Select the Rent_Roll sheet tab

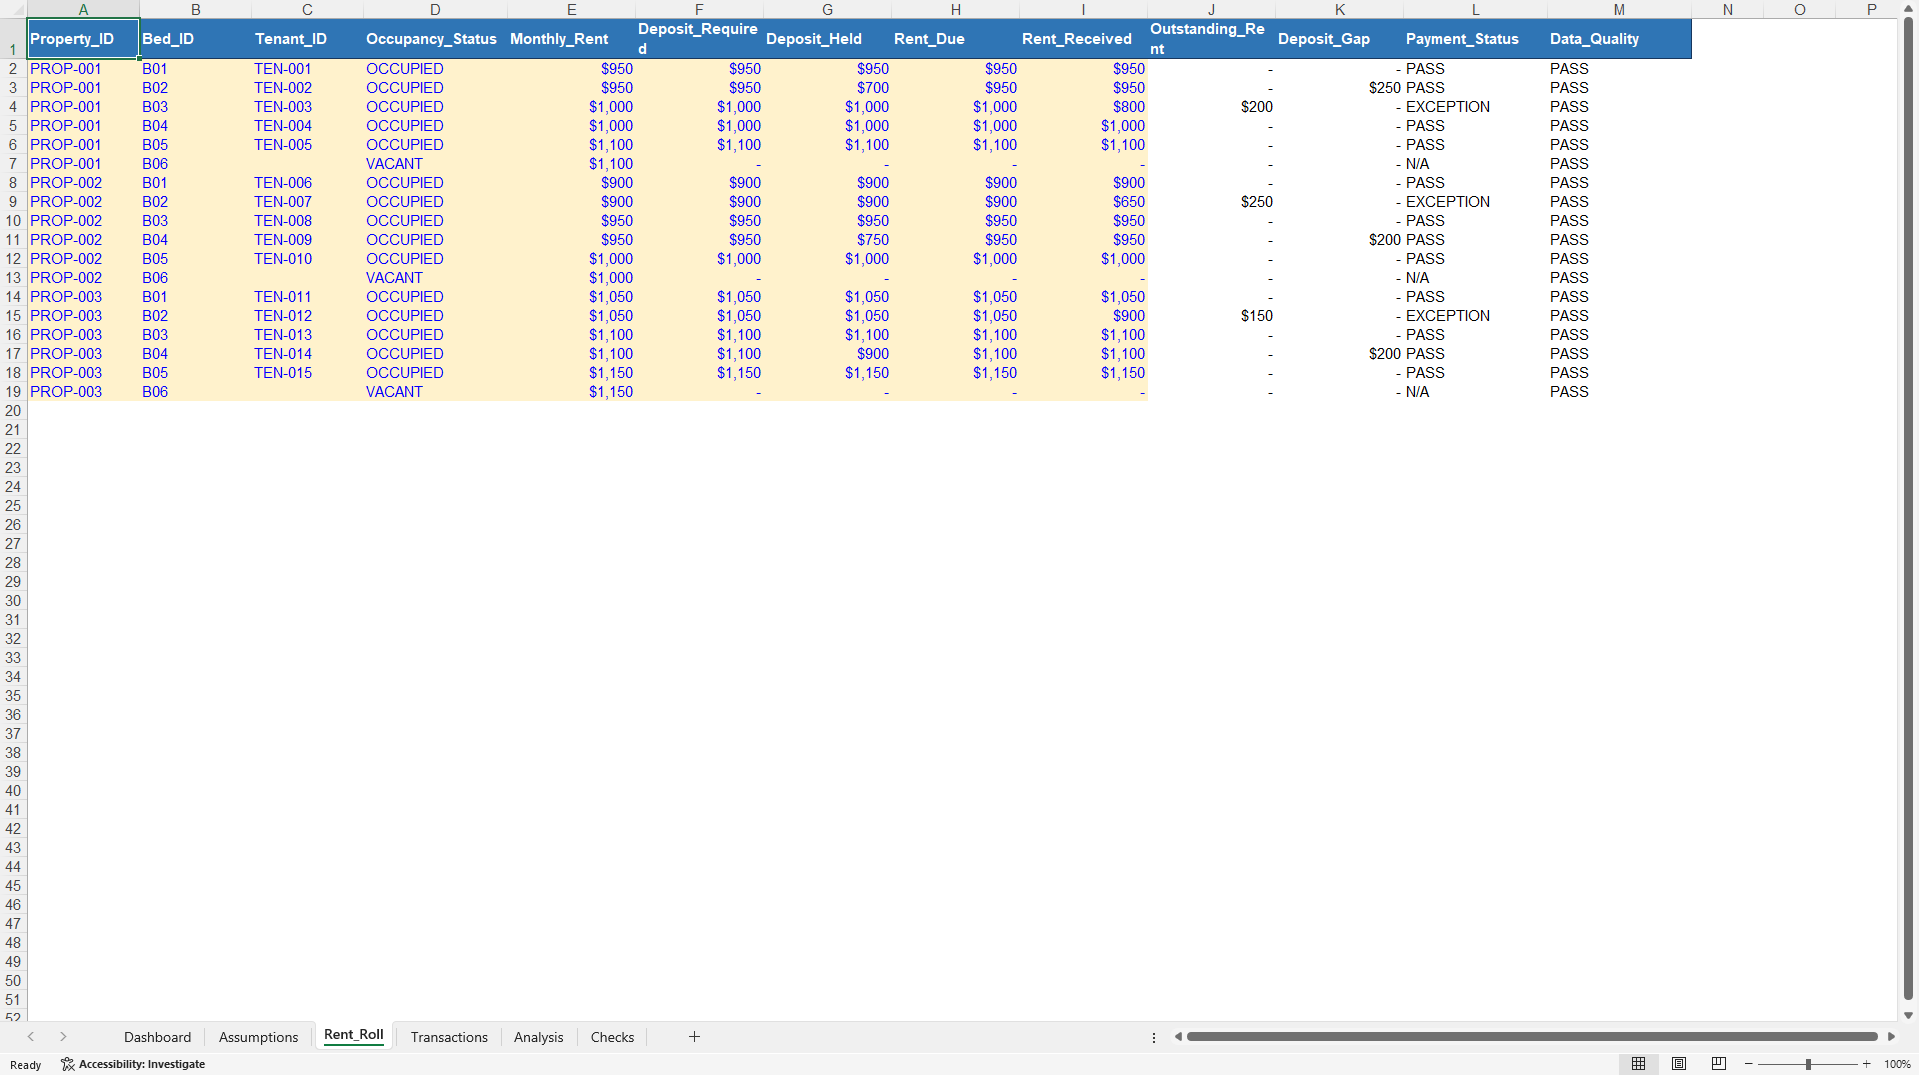[x=354, y=1035]
